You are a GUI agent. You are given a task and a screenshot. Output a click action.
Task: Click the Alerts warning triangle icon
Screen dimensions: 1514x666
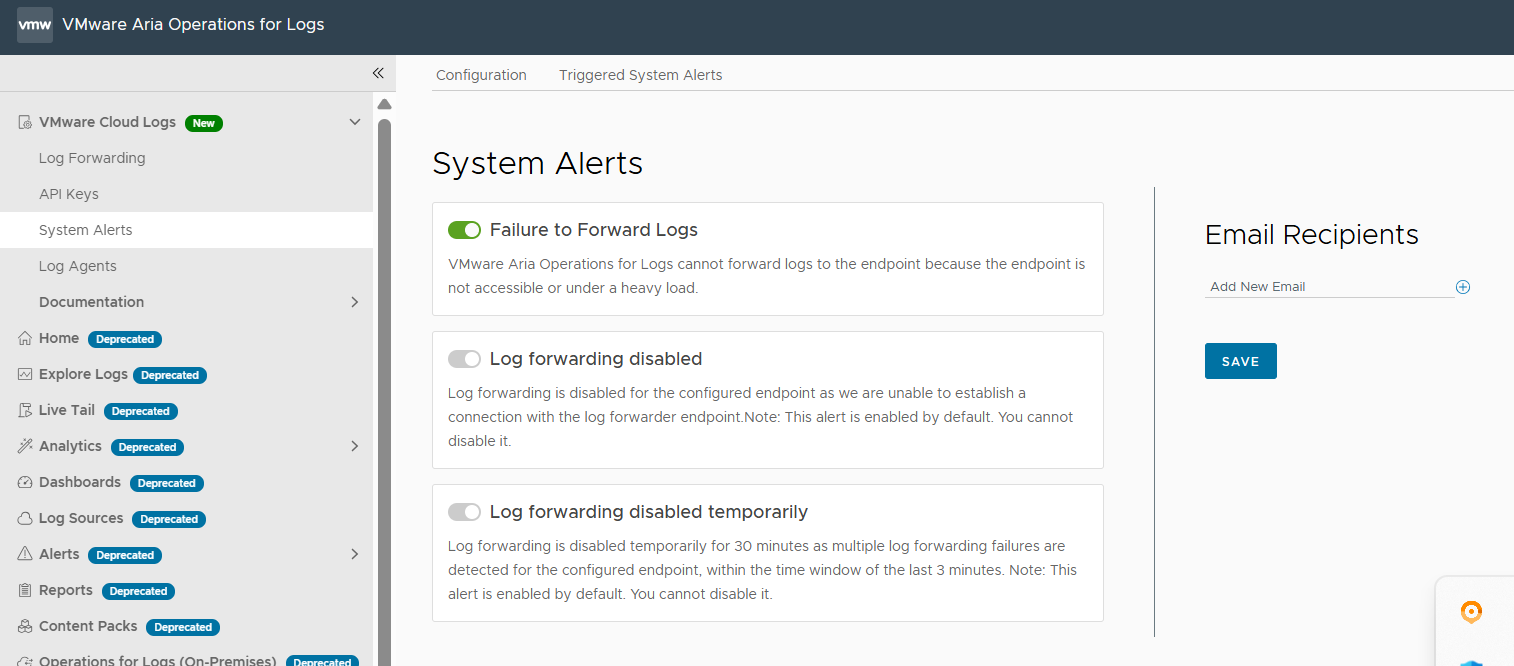tap(26, 555)
